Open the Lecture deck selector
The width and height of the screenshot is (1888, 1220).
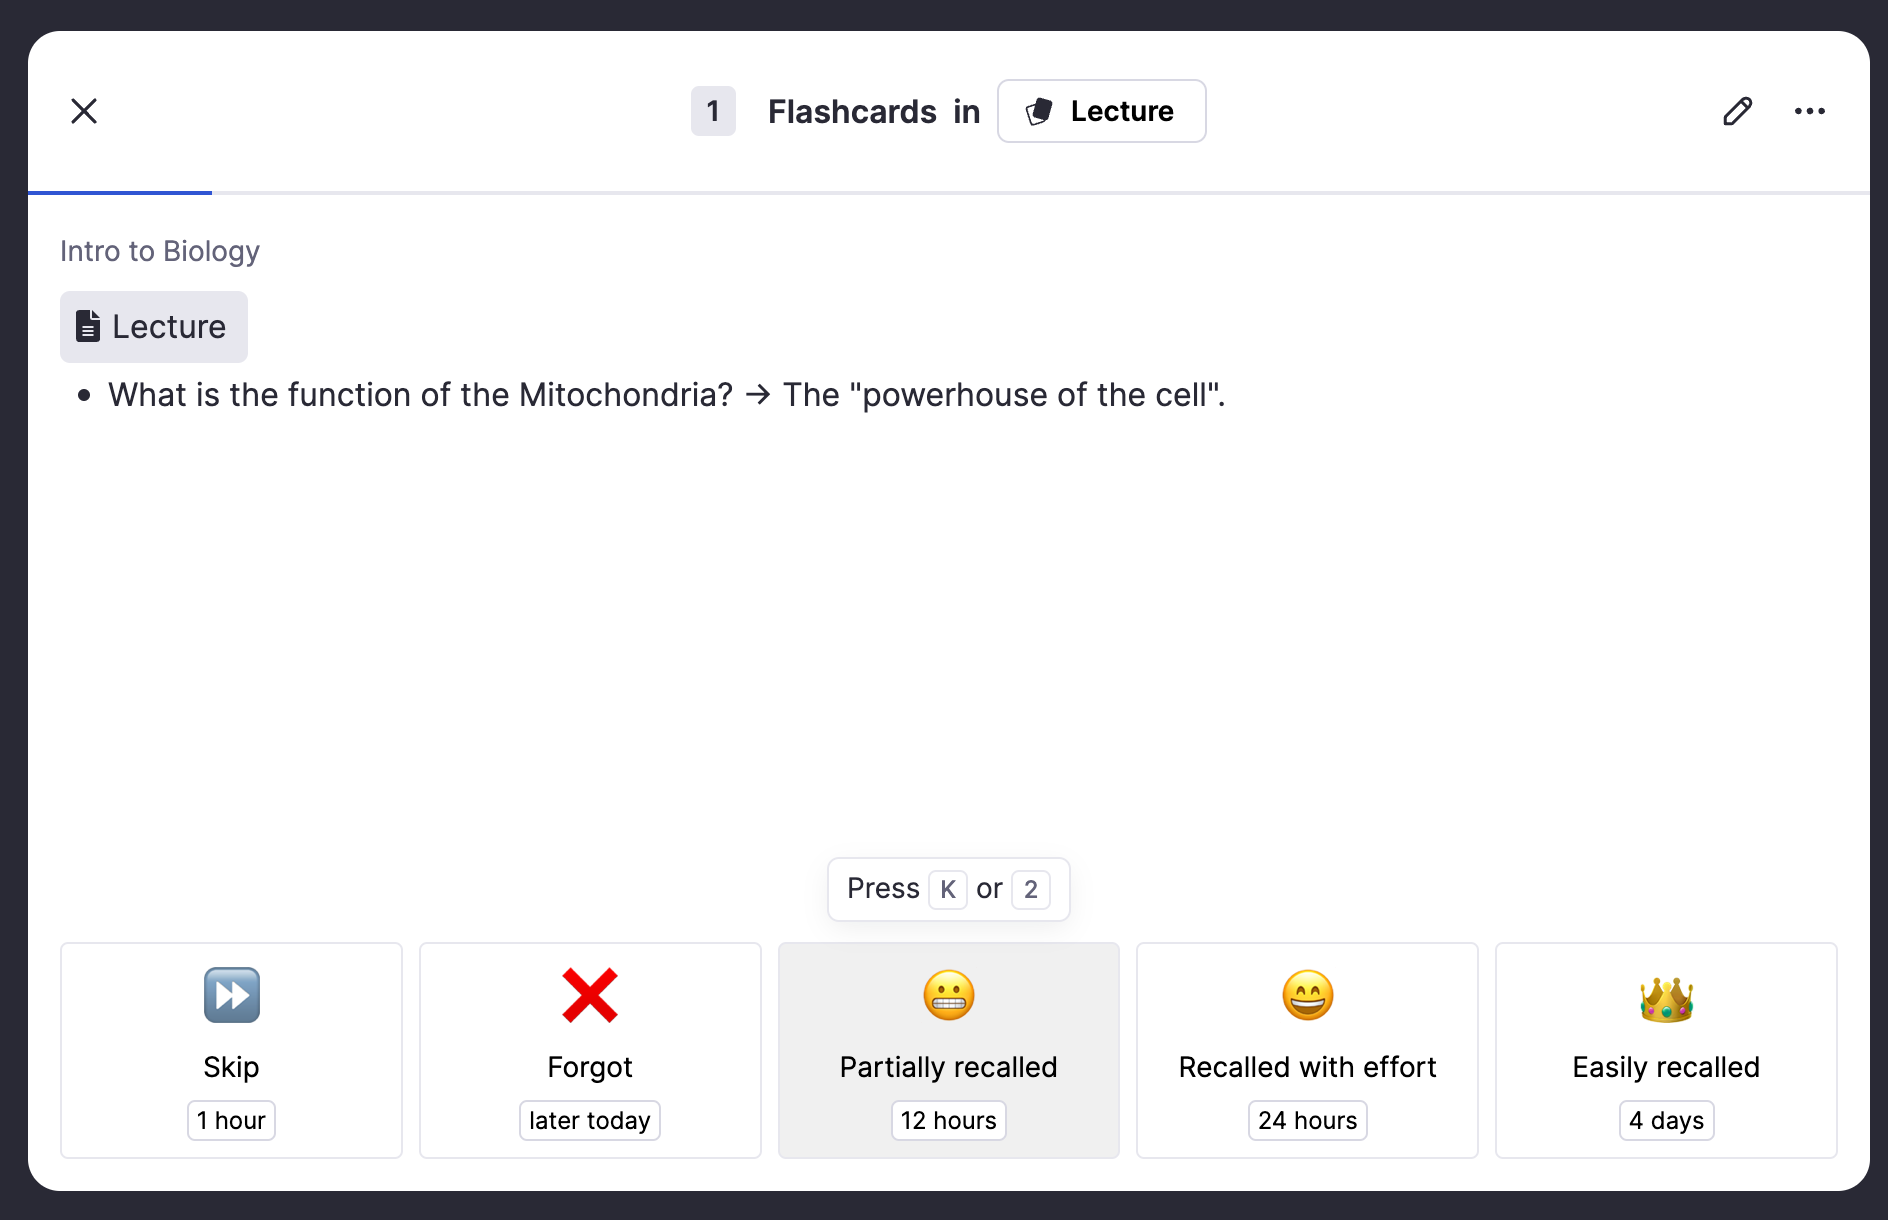pyautogui.click(x=1101, y=111)
